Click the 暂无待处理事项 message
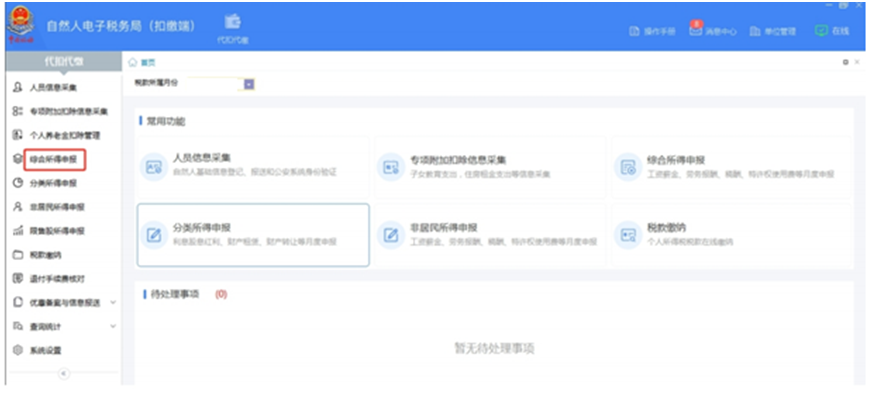 pos(494,348)
